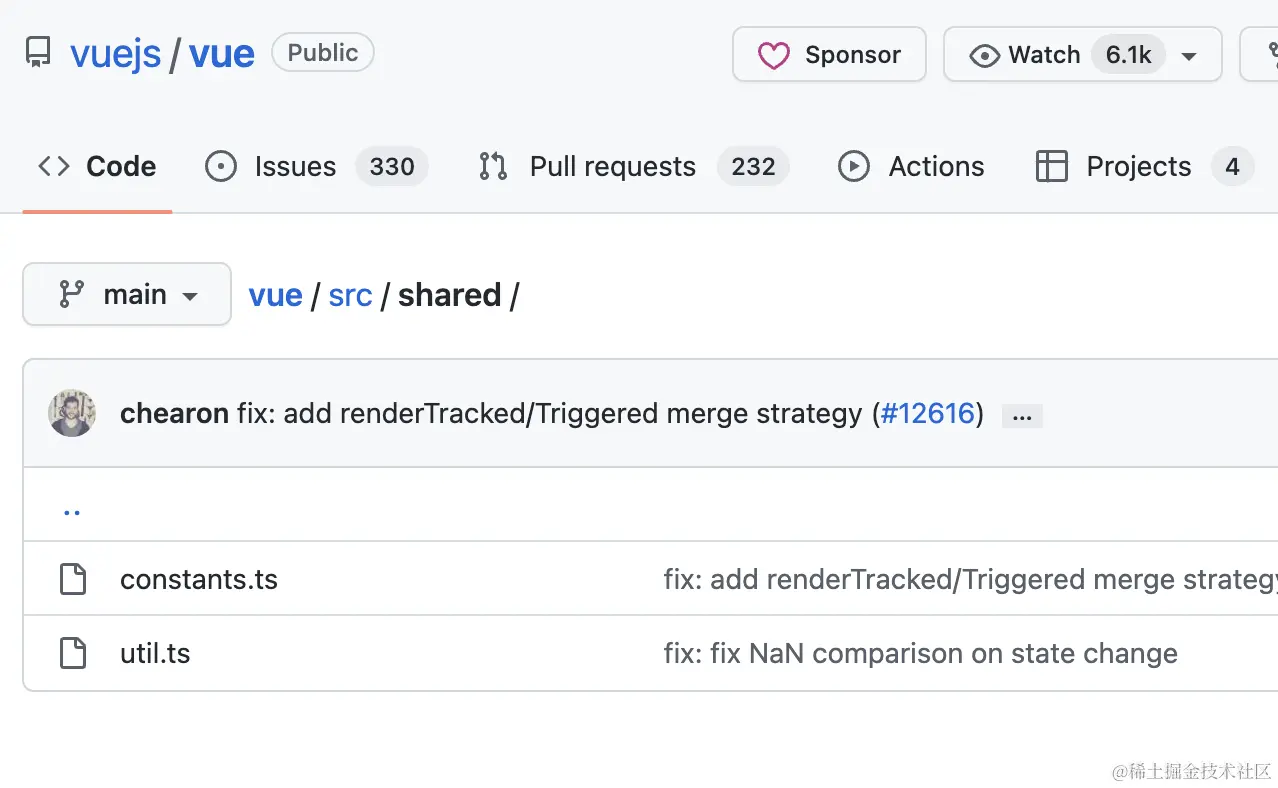Click the Issues circle icon
Screen dimensions: 1278x788
[220, 166]
